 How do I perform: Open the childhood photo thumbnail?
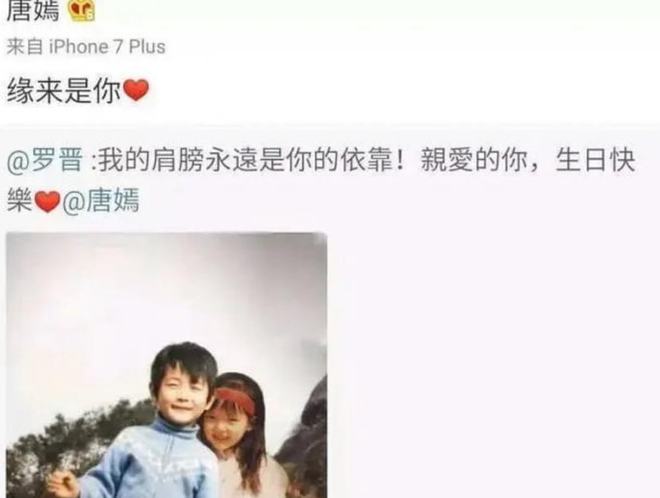(x=167, y=365)
